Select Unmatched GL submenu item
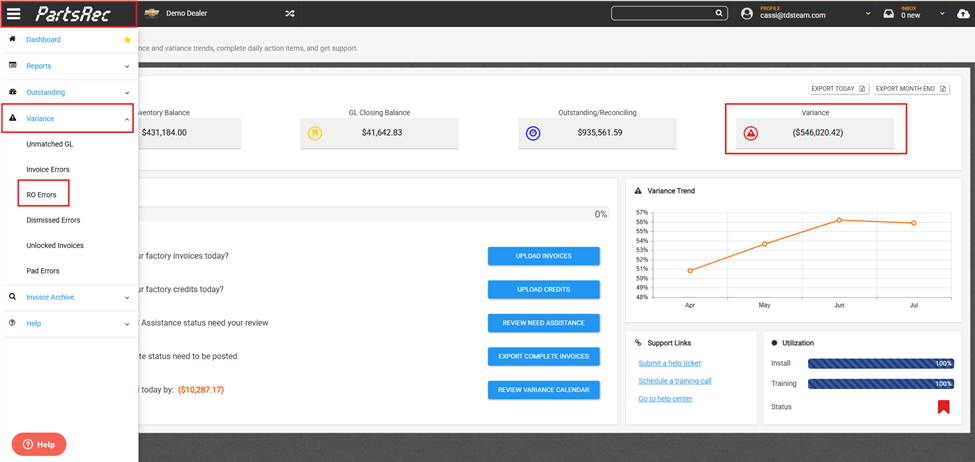975x462 pixels. coord(50,144)
